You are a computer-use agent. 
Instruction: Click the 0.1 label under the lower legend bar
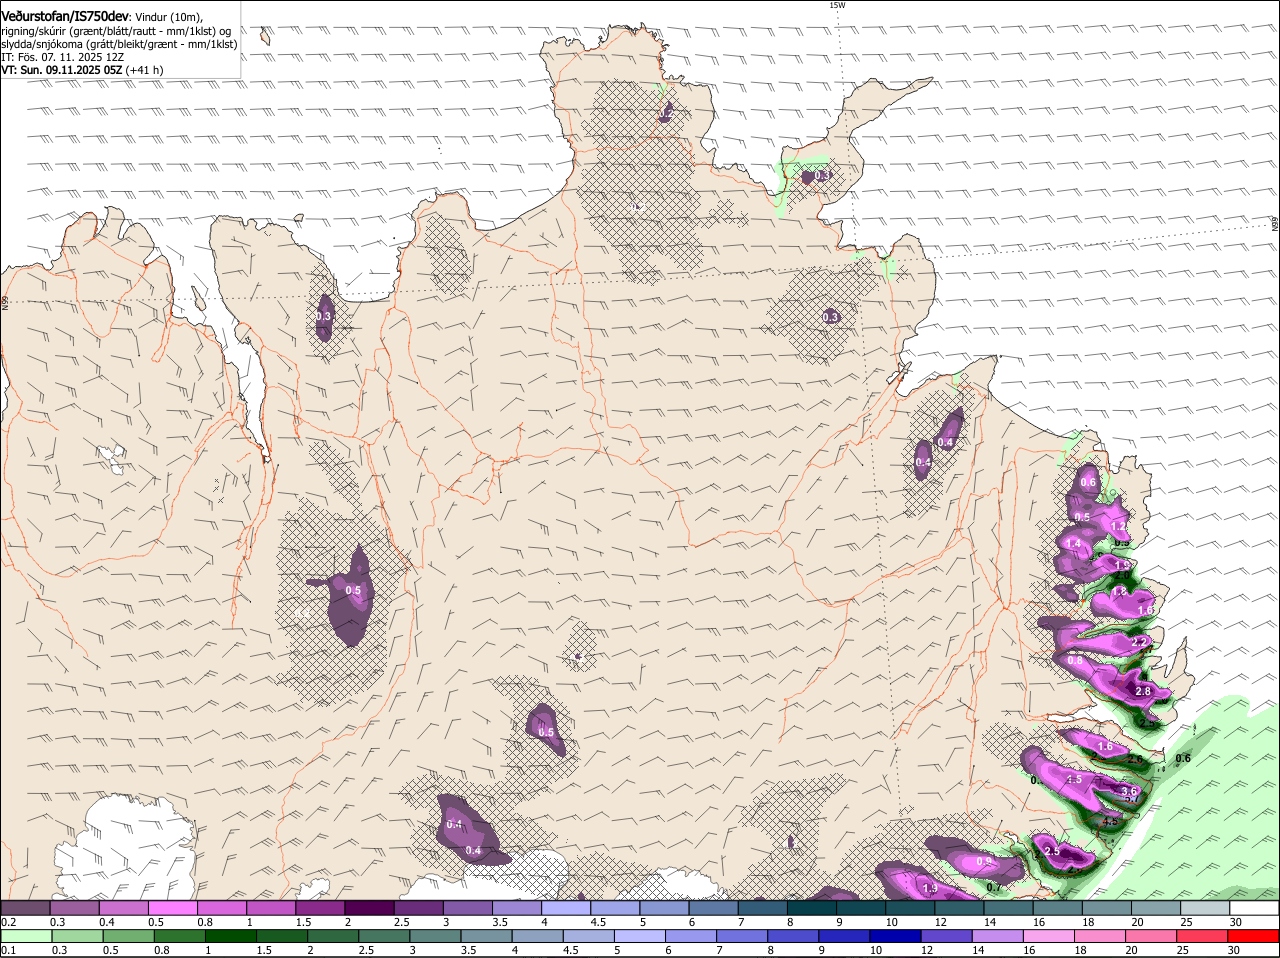pyautogui.click(x=9, y=950)
